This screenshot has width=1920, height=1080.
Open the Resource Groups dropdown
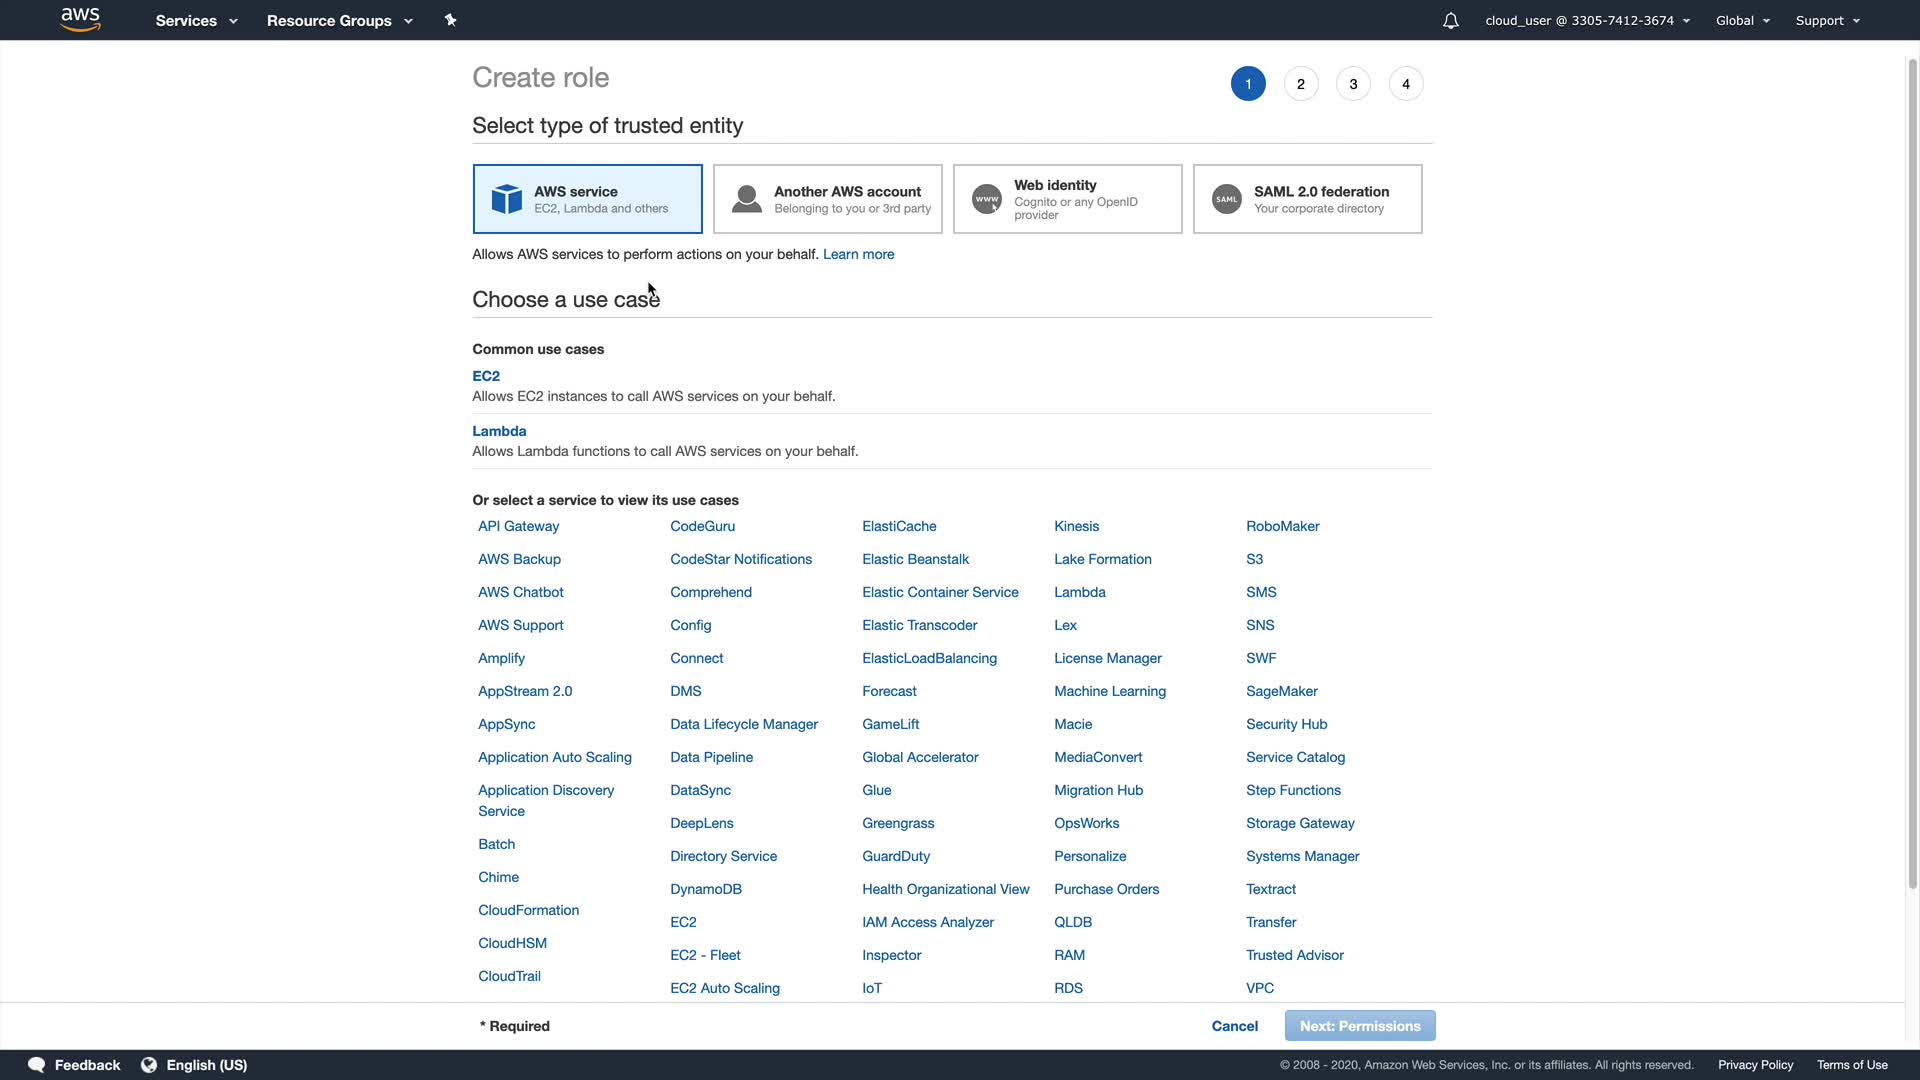click(x=339, y=20)
